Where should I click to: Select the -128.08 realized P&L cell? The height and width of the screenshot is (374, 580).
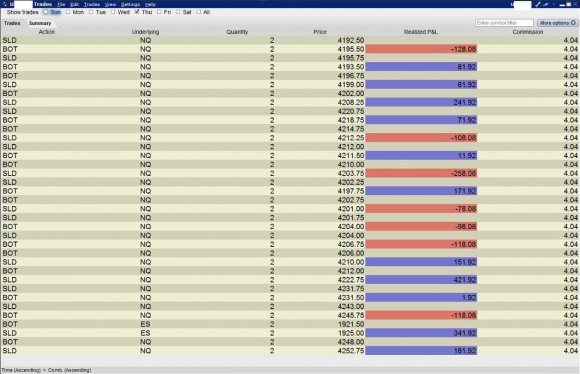[421, 49]
